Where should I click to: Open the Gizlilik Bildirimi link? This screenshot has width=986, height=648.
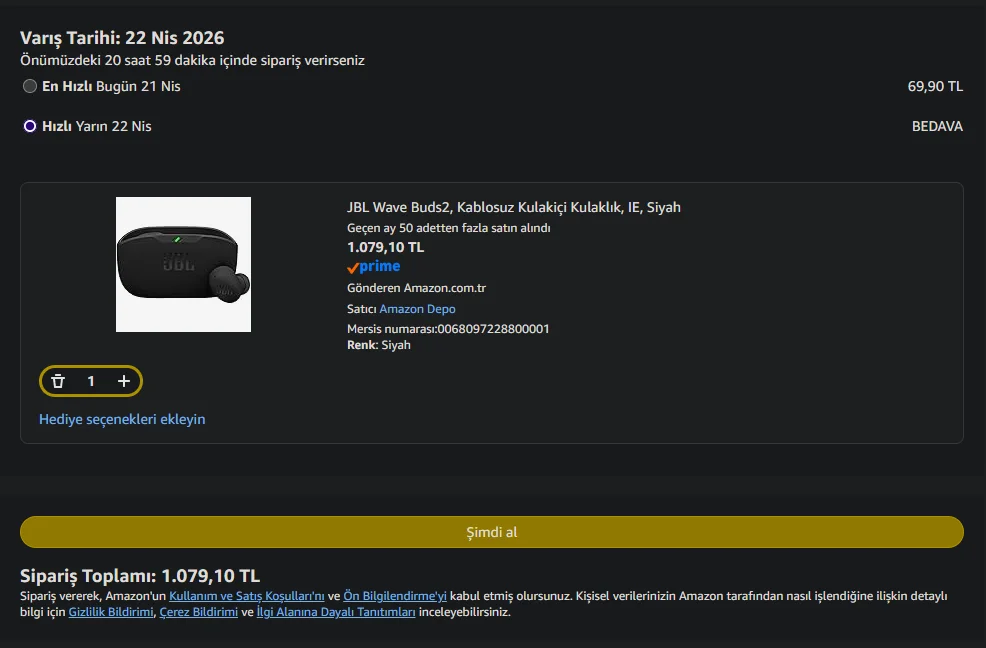[110, 612]
